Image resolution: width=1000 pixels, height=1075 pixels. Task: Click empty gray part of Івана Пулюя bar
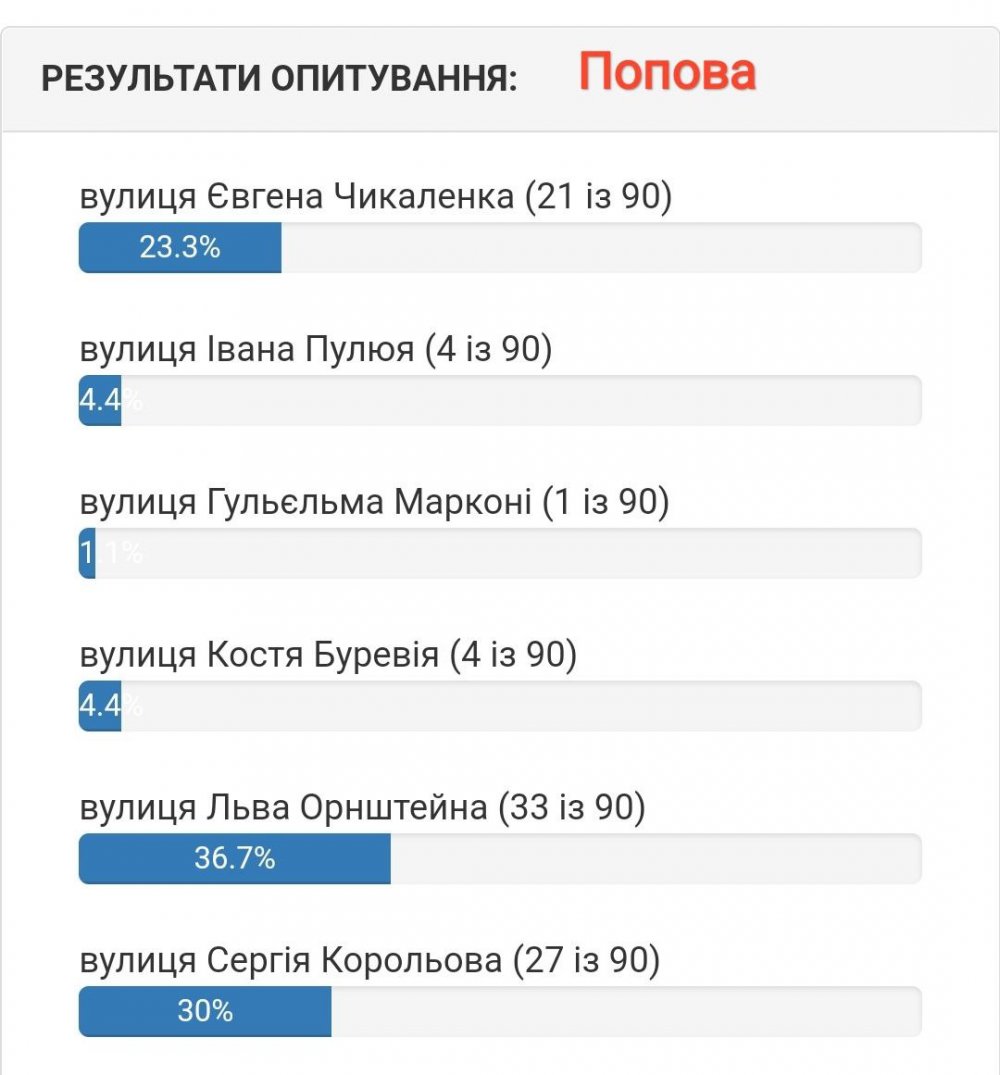(520, 401)
